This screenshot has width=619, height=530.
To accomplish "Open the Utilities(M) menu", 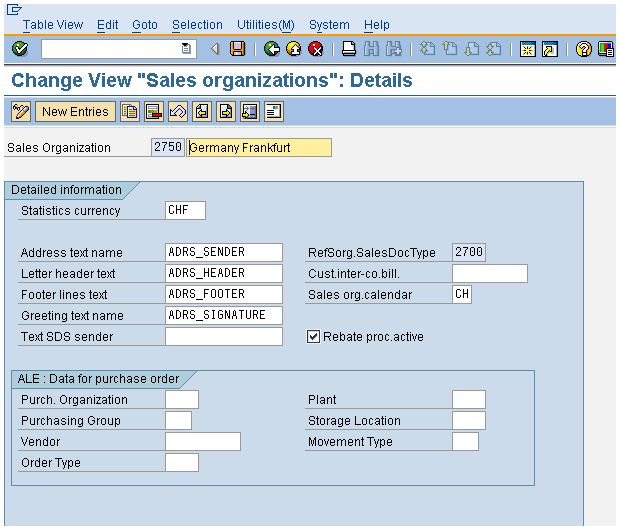I will click(x=265, y=25).
